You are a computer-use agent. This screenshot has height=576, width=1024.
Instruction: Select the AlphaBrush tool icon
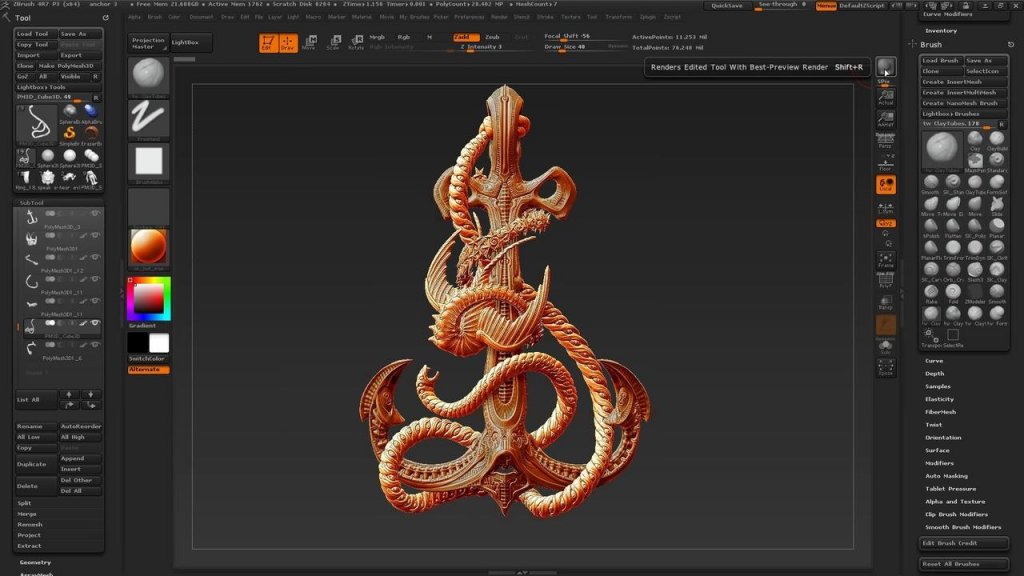point(91,114)
